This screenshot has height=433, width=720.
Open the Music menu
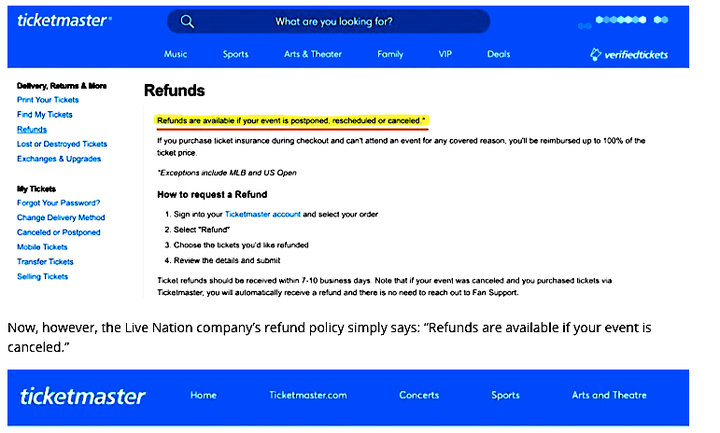pyautogui.click(x=175, y=54)
